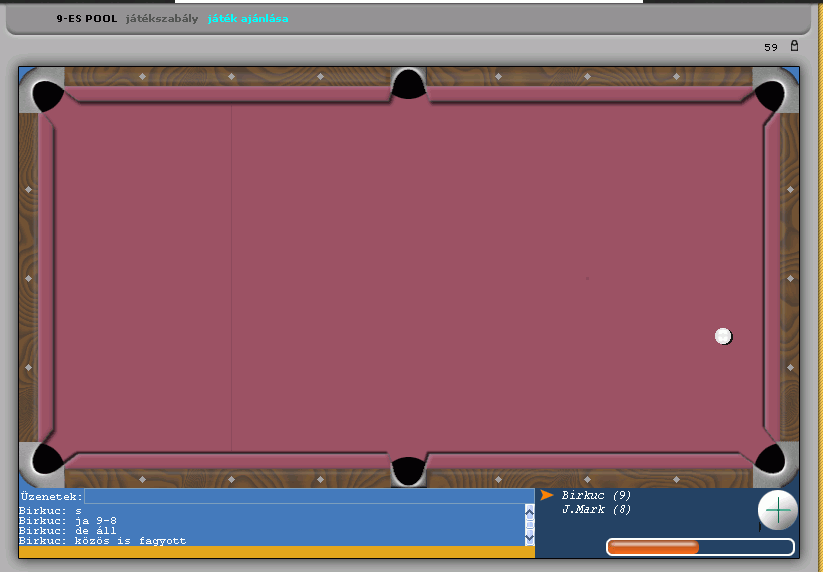Click the top-left corner pocket
The image size is (823, 572).
coord(45,95)
